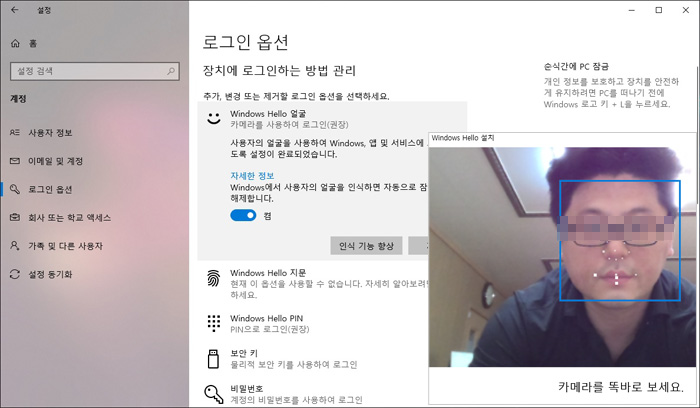Click the 계정 section label in sidebar
The height and width of the screenshot is (408, 700).
coord(18,99)
